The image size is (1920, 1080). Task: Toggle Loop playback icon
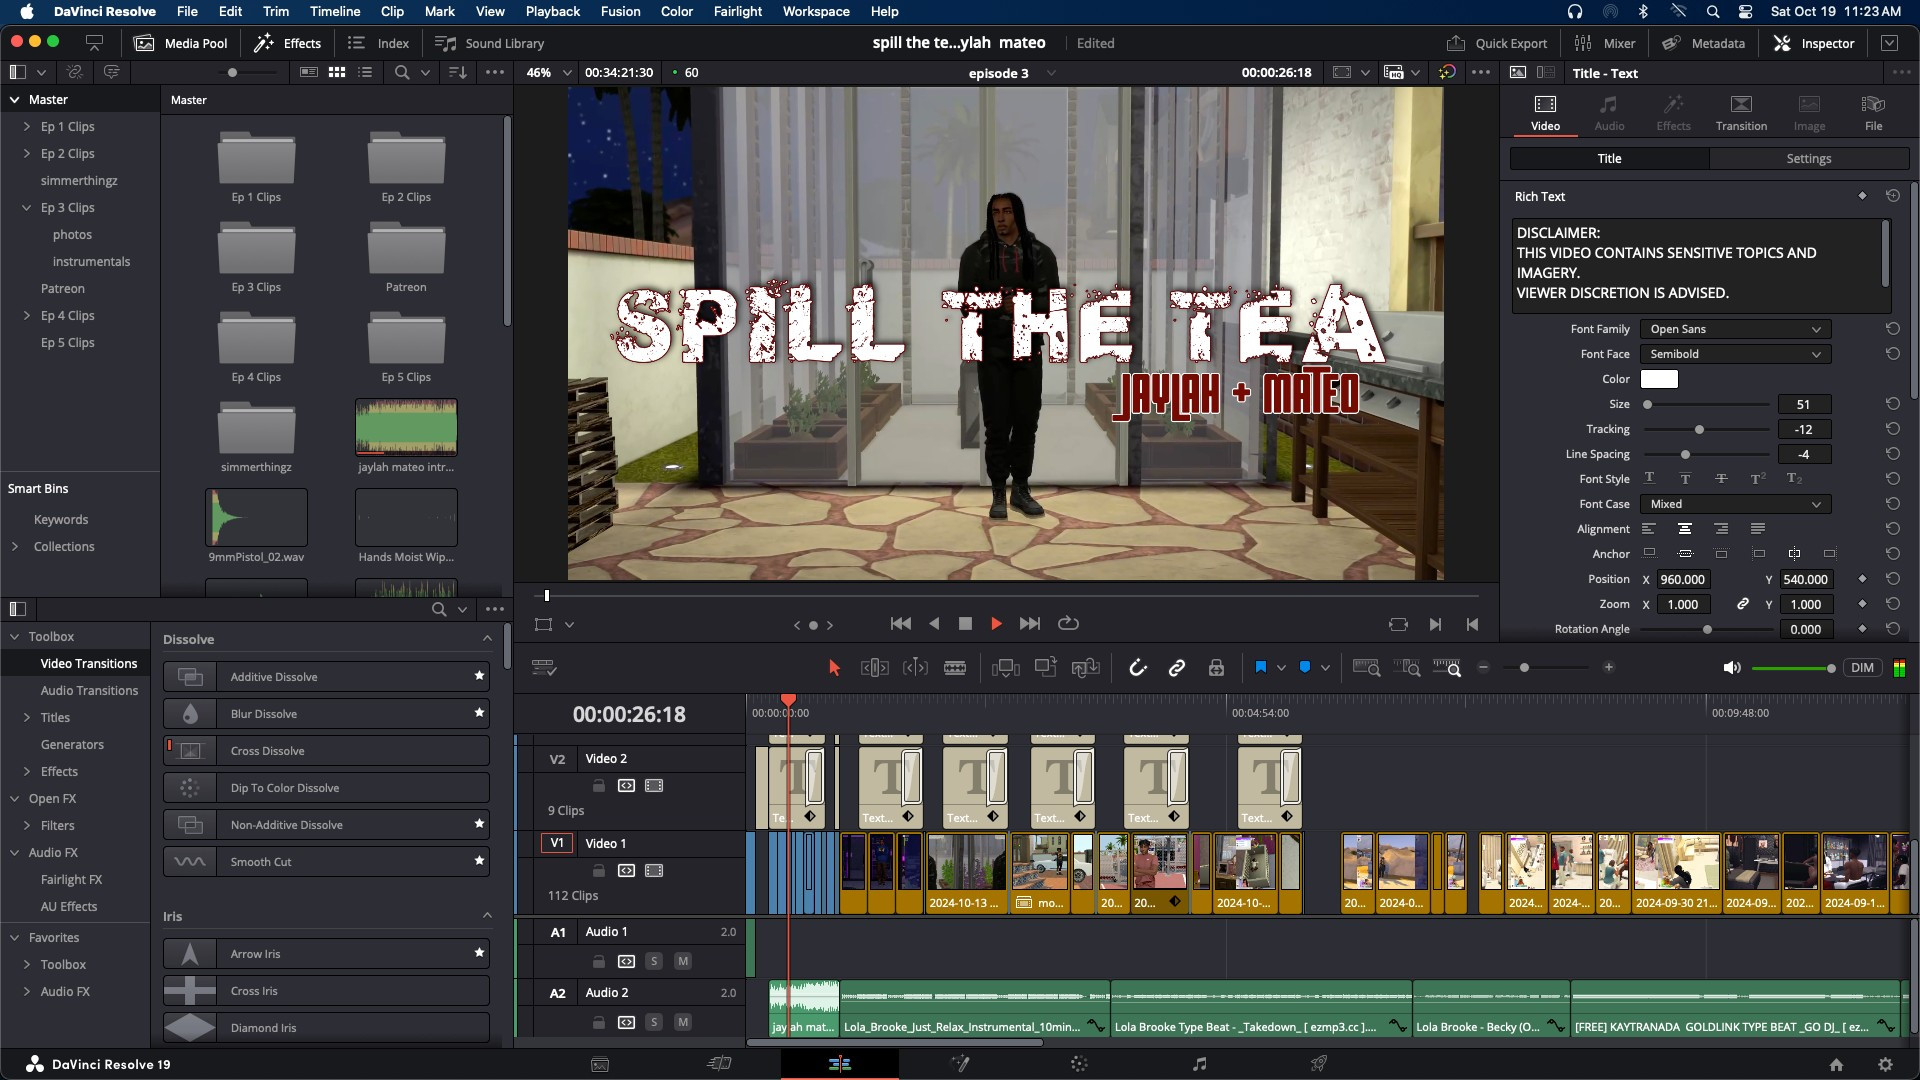(x=1068, y=623)
